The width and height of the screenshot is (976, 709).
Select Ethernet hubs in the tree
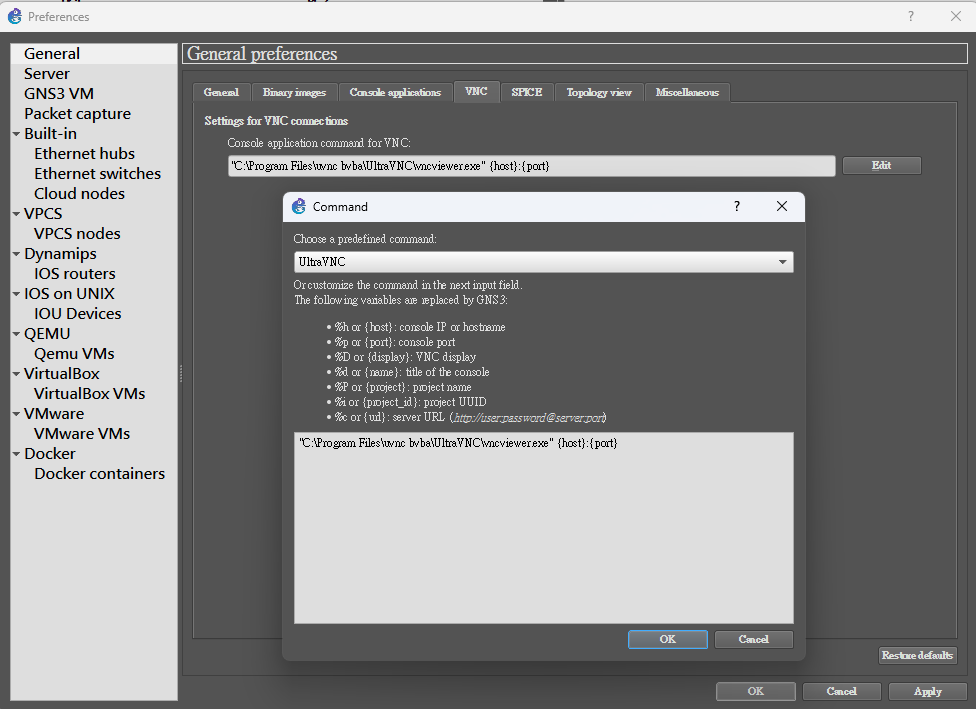pos(84,154)
